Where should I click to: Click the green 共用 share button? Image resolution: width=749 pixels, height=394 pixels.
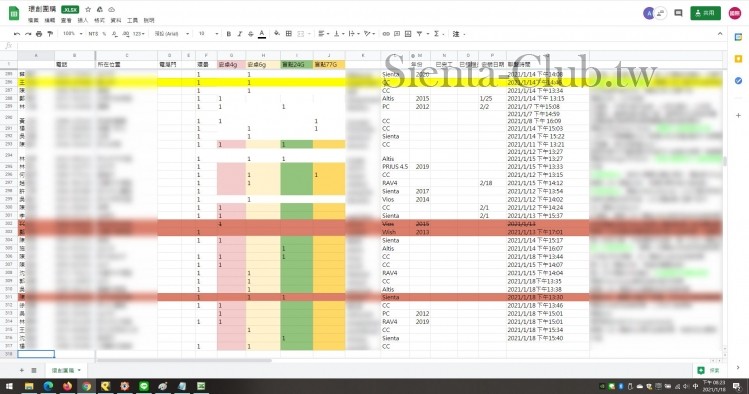click(706, 13)
